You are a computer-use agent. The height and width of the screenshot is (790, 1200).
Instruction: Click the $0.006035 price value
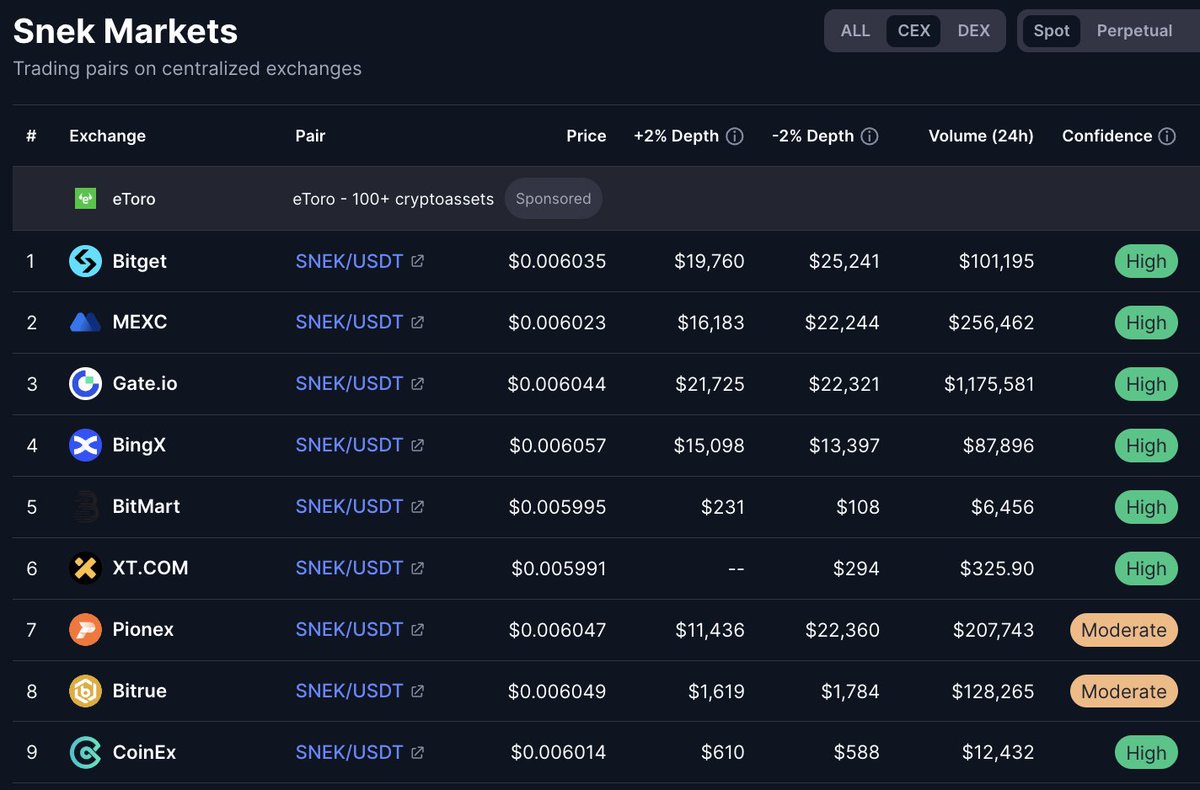[557, 261]
